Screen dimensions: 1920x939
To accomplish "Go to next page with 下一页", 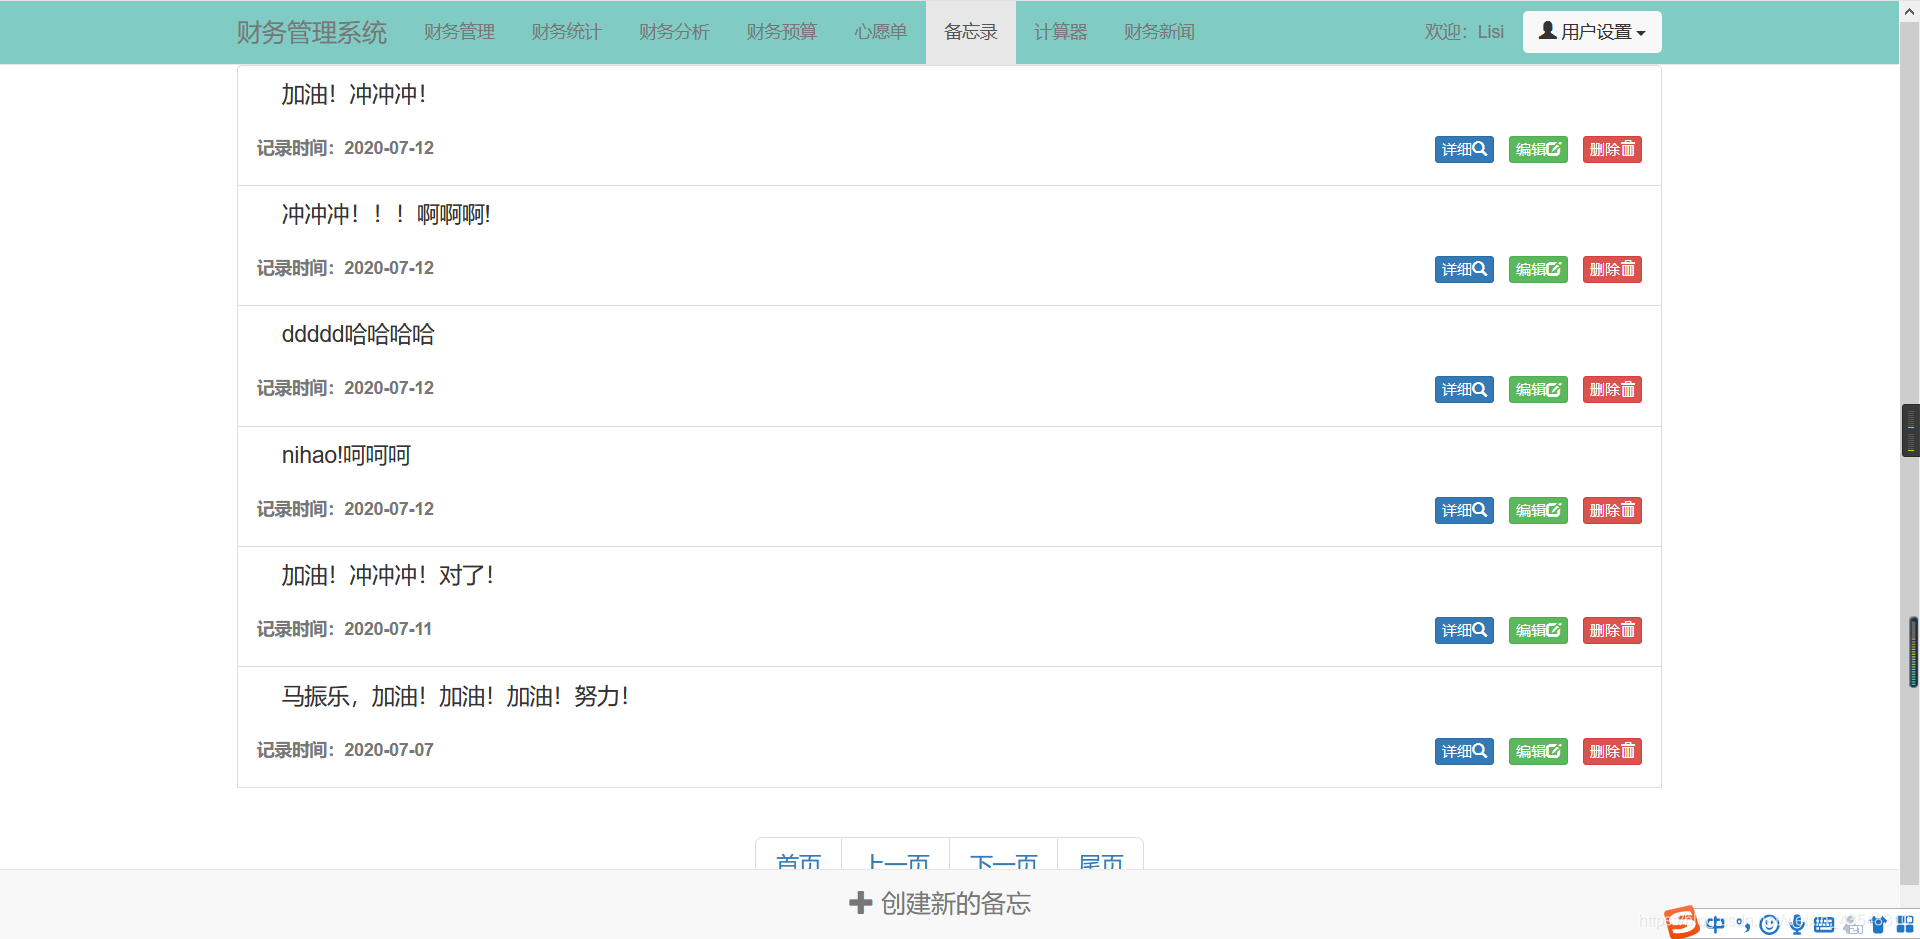I will tap(1003, 855).
